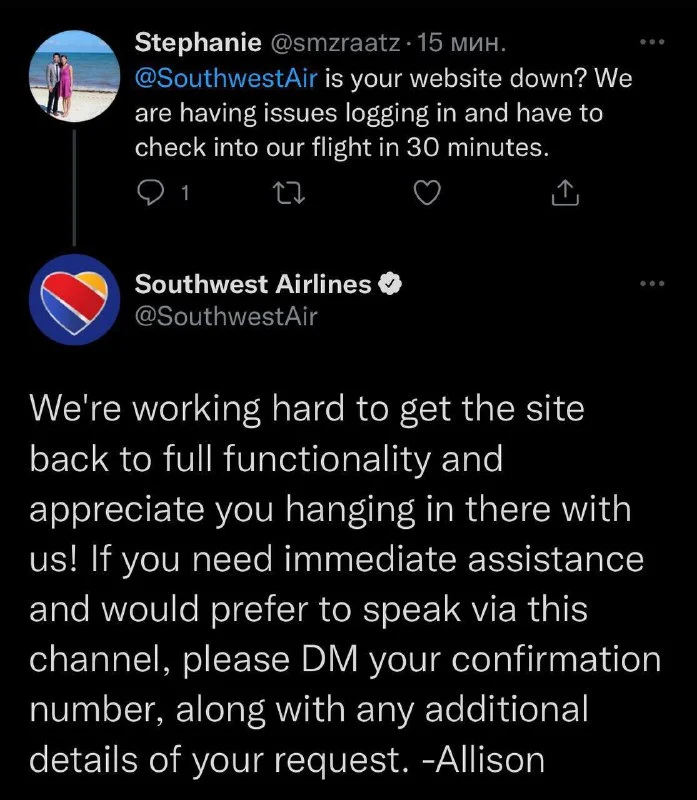This screenshot has width=697, height=800.
Task: Click the thread line connecting both tweets
Action: pyautogui.click(x=74, y=190)
